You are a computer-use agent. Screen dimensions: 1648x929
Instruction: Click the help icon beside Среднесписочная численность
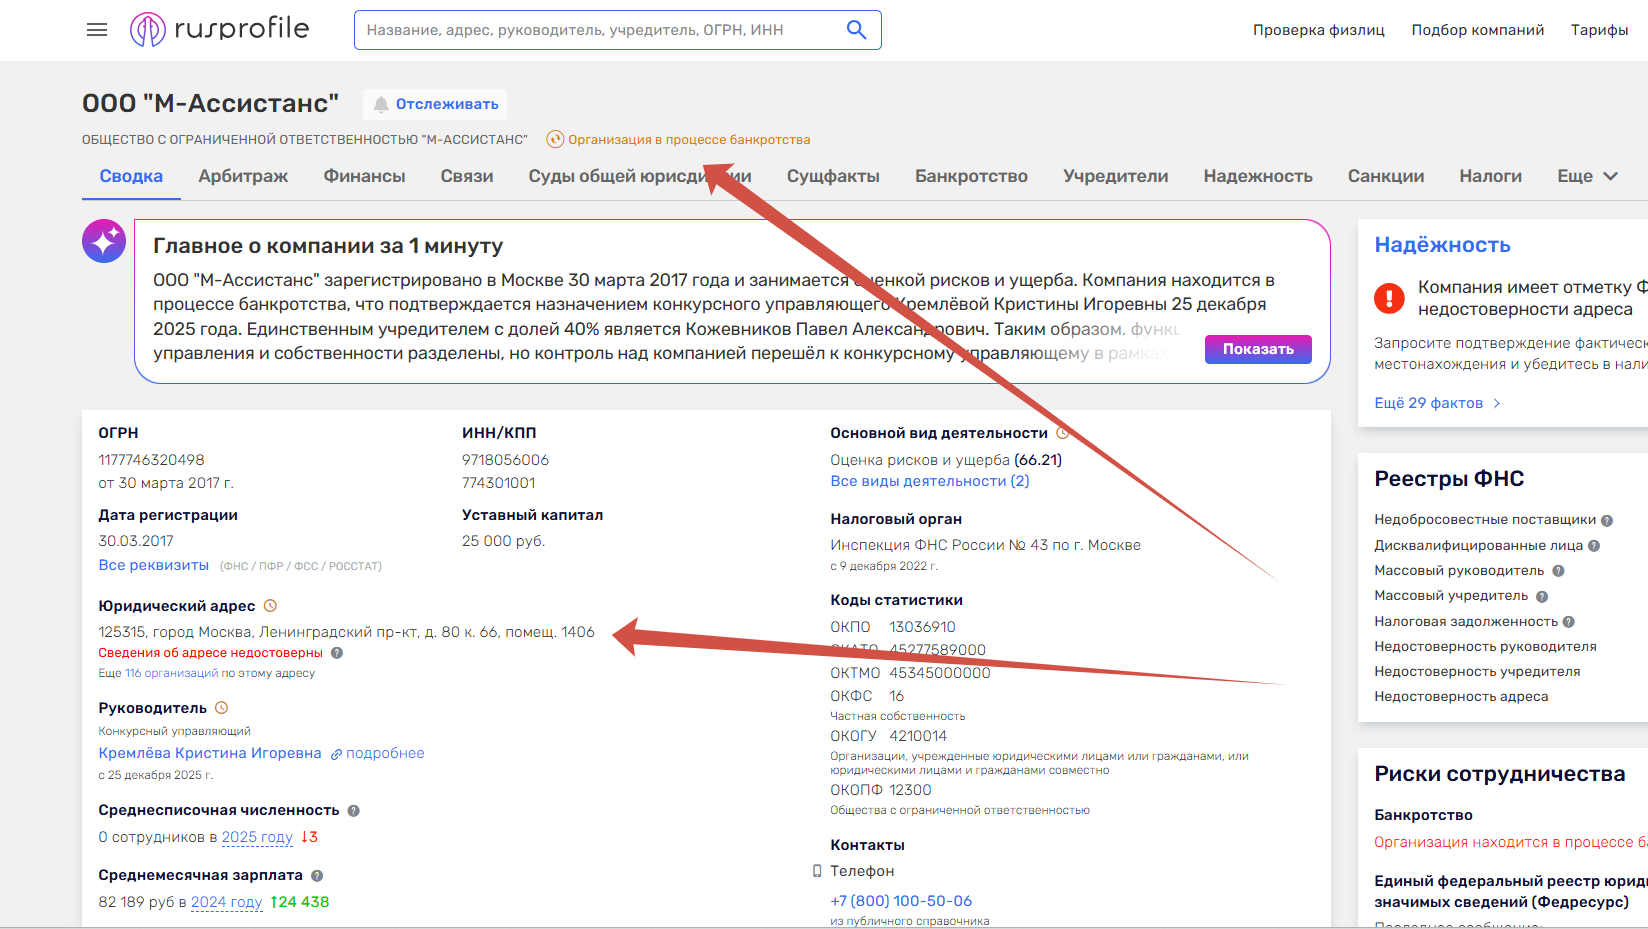353,811
